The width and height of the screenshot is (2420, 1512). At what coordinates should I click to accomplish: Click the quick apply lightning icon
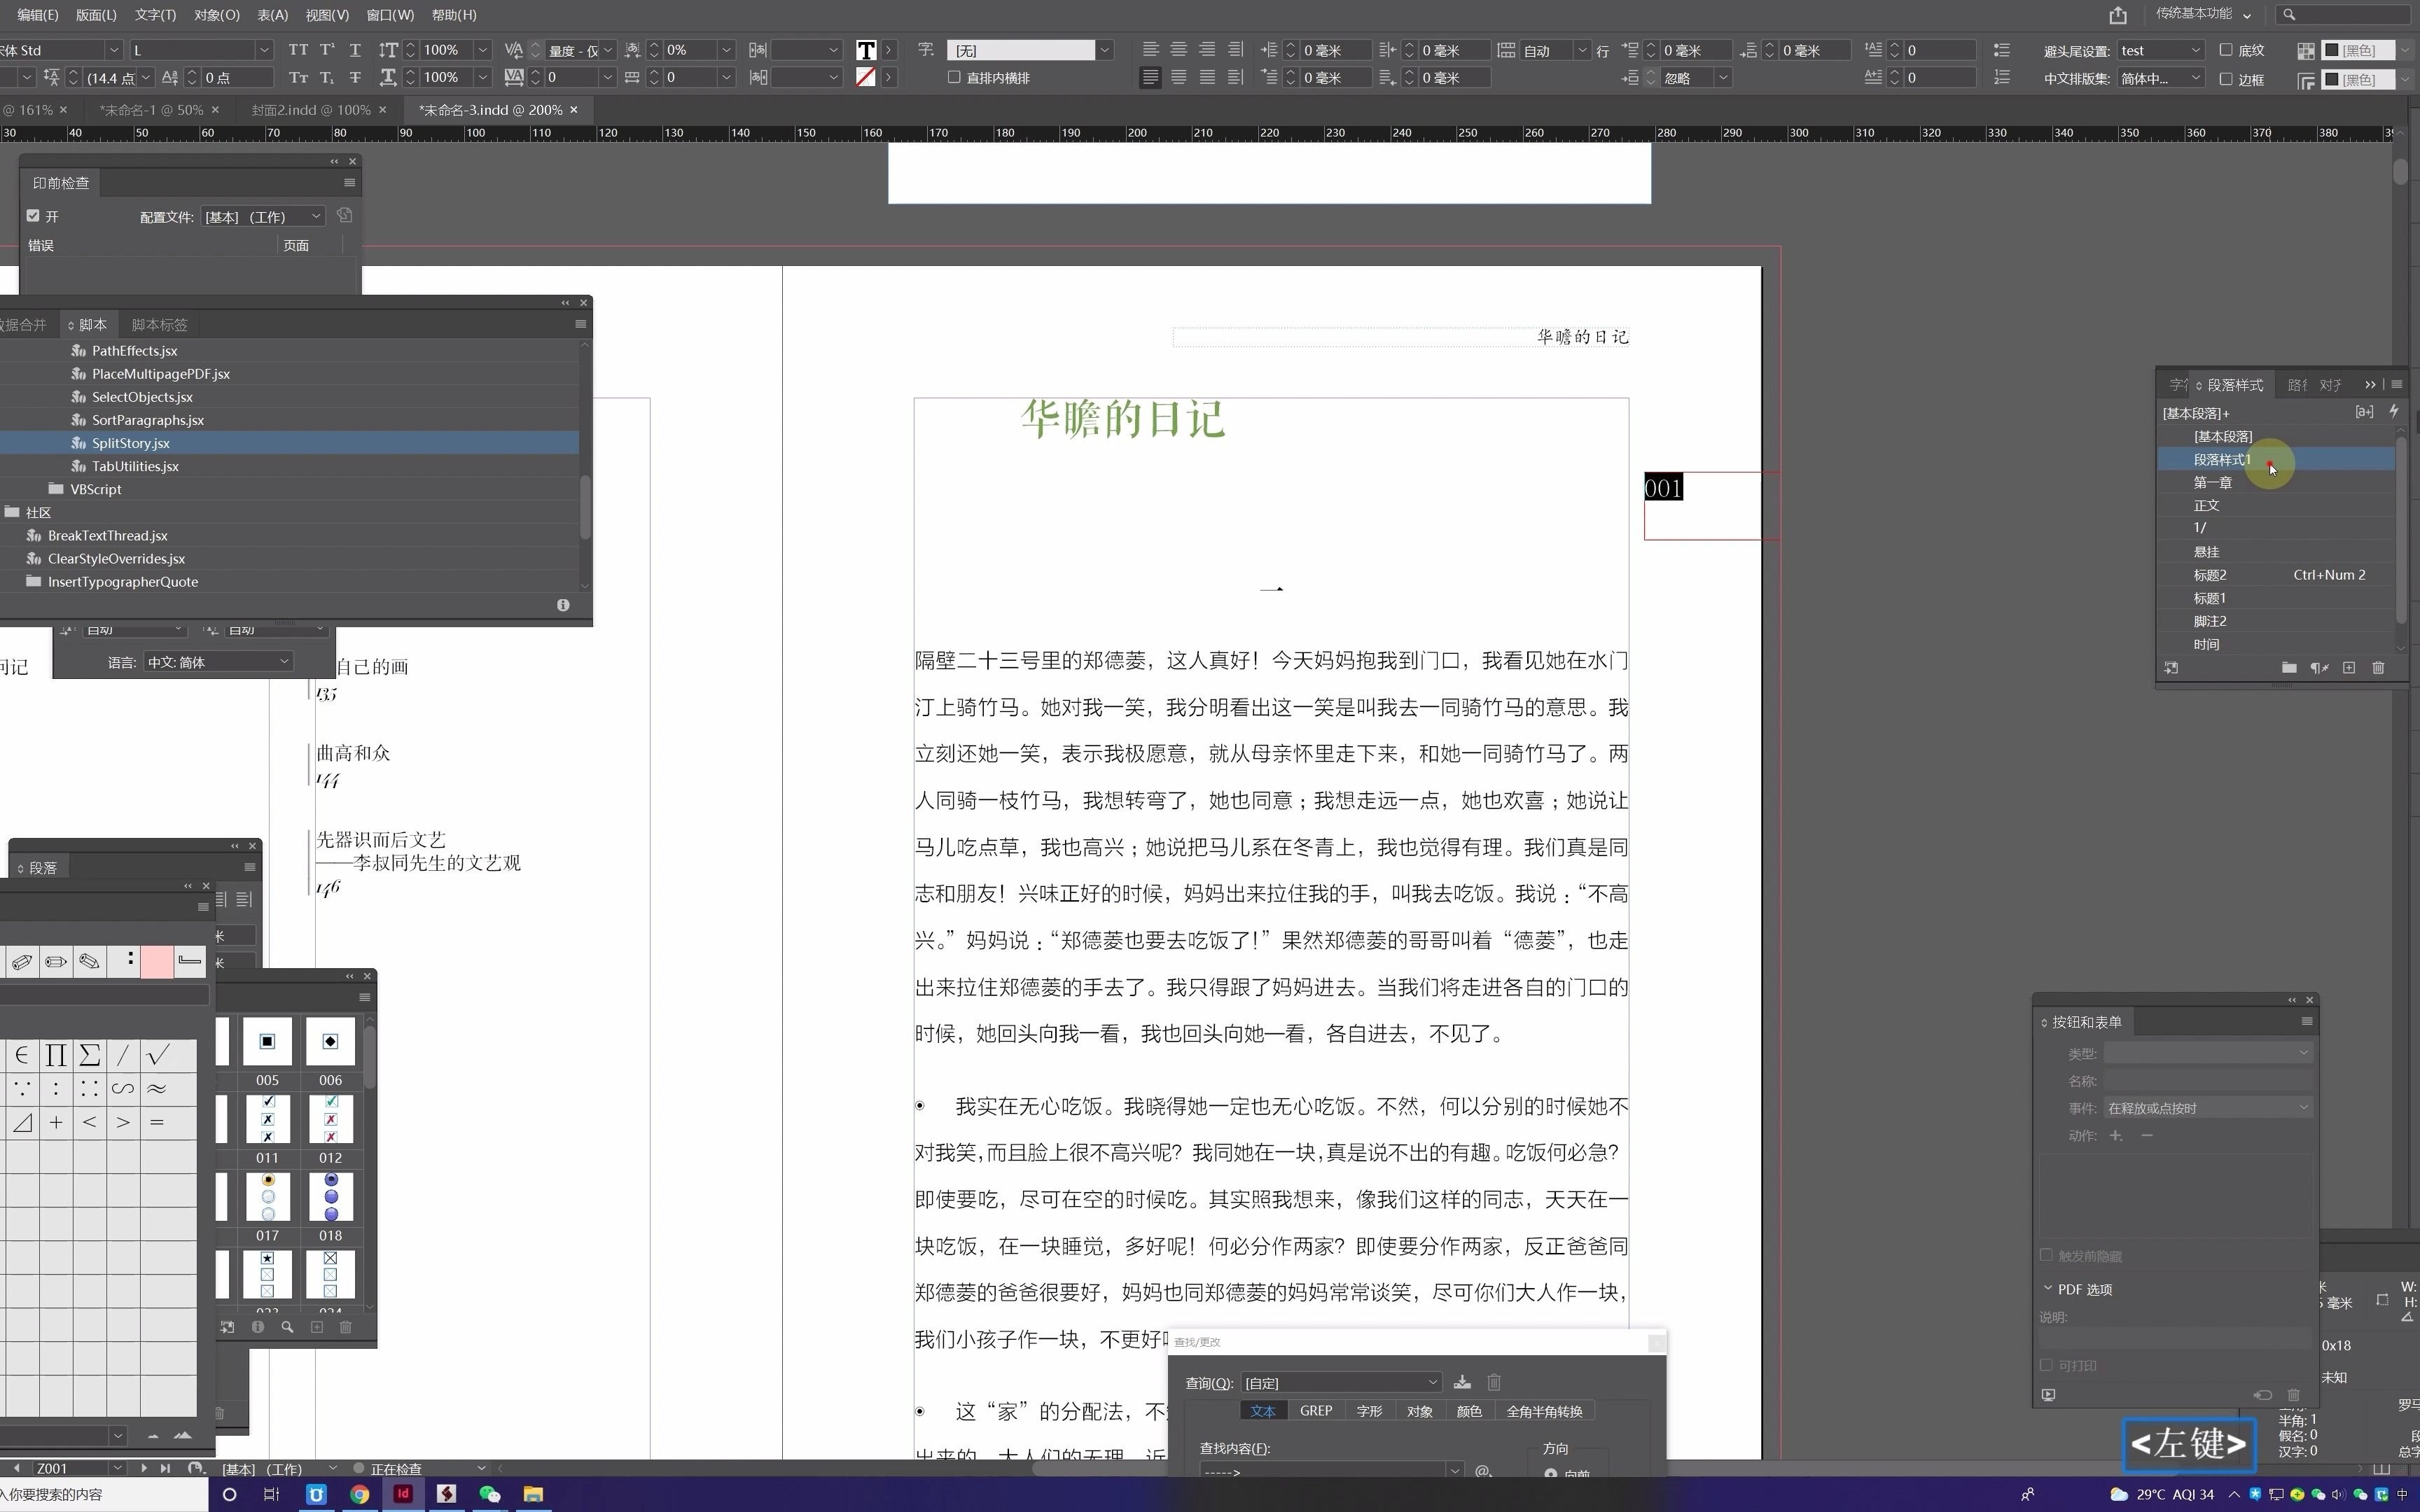[2394, 411]
